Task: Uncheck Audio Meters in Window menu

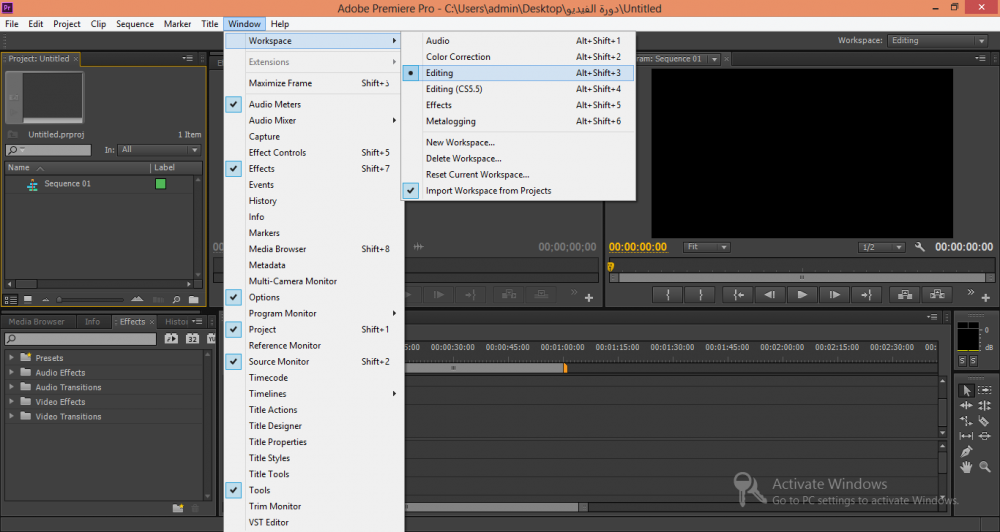Action: click(x=274, y=104)
